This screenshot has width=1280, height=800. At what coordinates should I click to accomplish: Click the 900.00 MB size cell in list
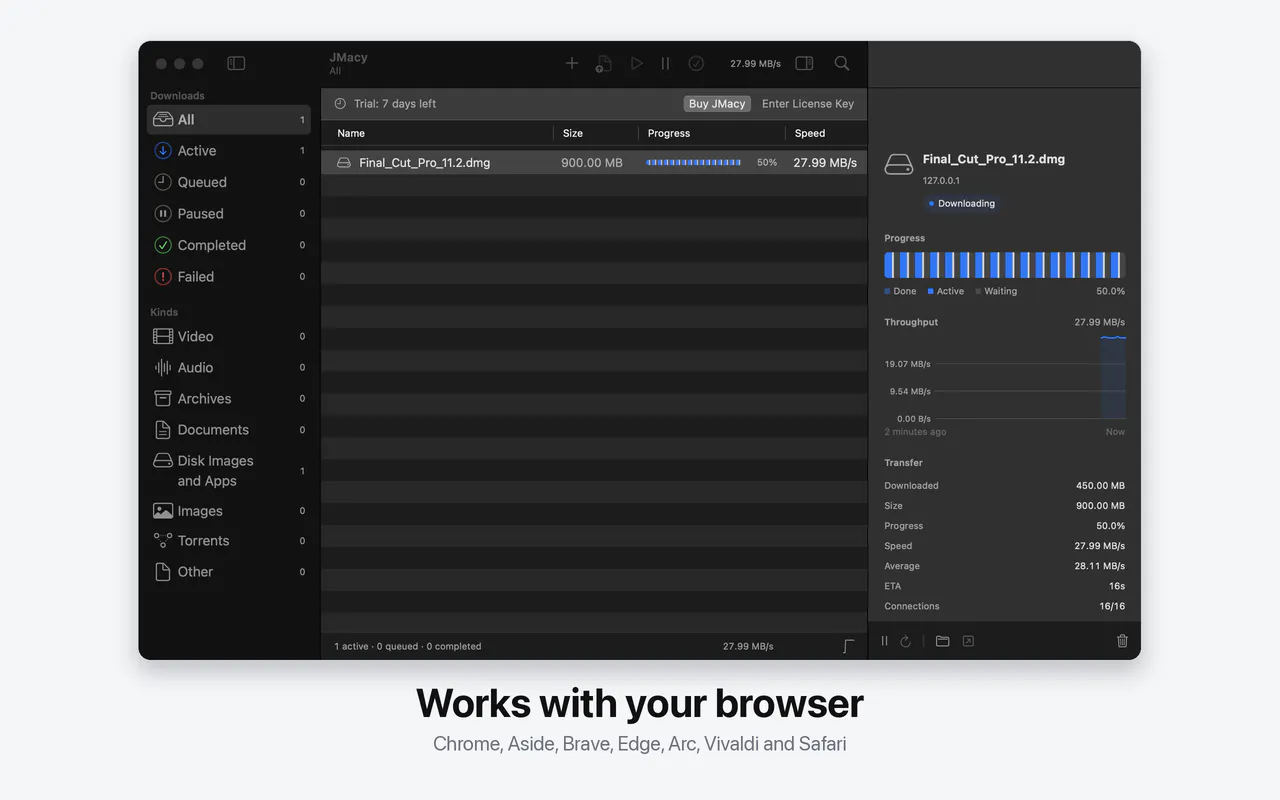[592, 162]
